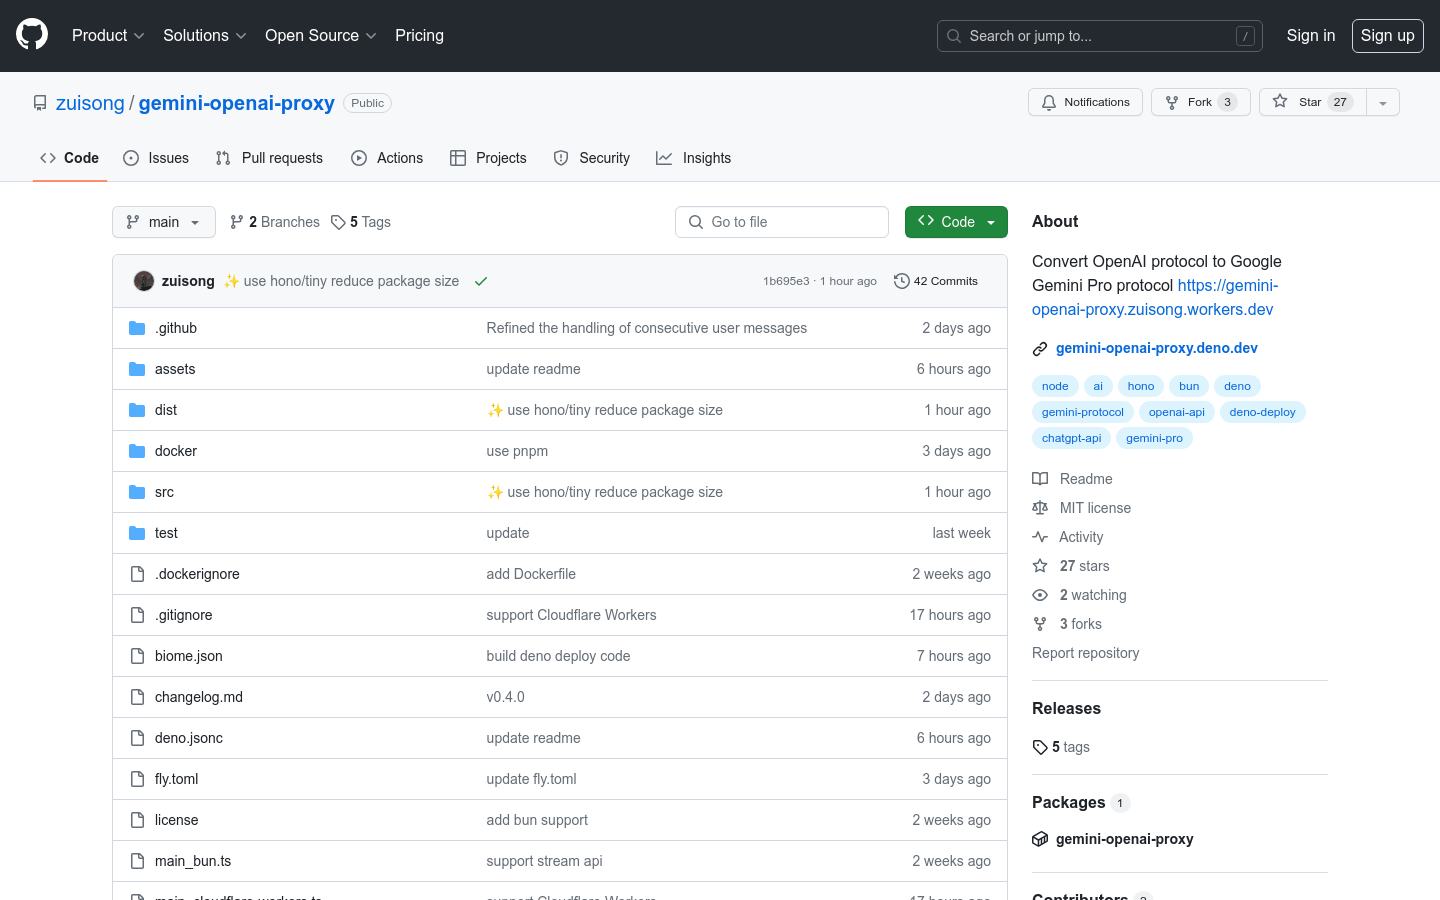Open fly.toml file
This screenshot has height=900, width=1440.
177,779
